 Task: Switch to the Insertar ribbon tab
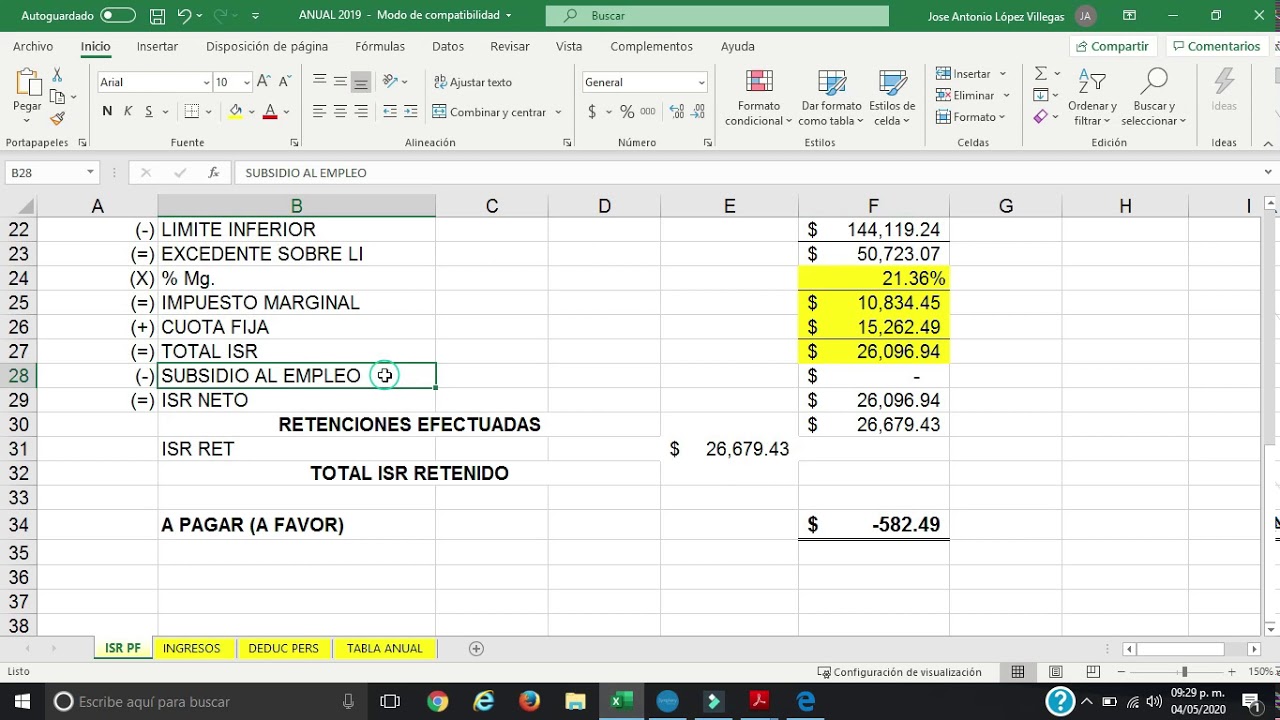(157, 46)
